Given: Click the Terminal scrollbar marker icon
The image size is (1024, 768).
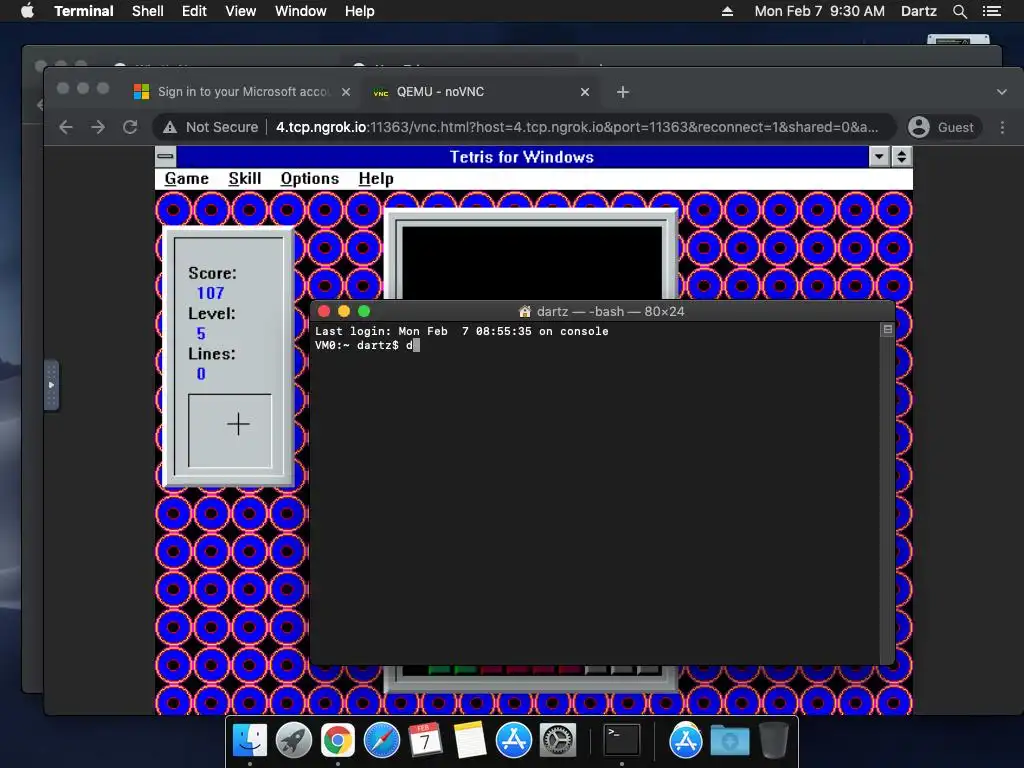Looking at the screenshot, I should pyautogui.click(x=888, y=330).
